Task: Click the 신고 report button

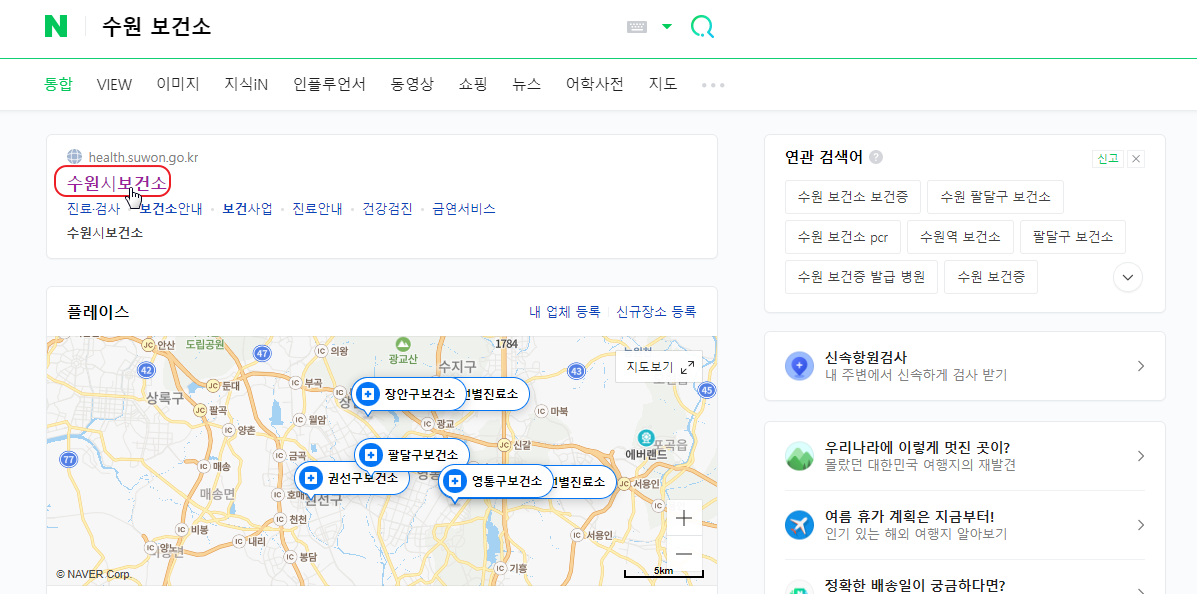Action: tap(1107, 159)
